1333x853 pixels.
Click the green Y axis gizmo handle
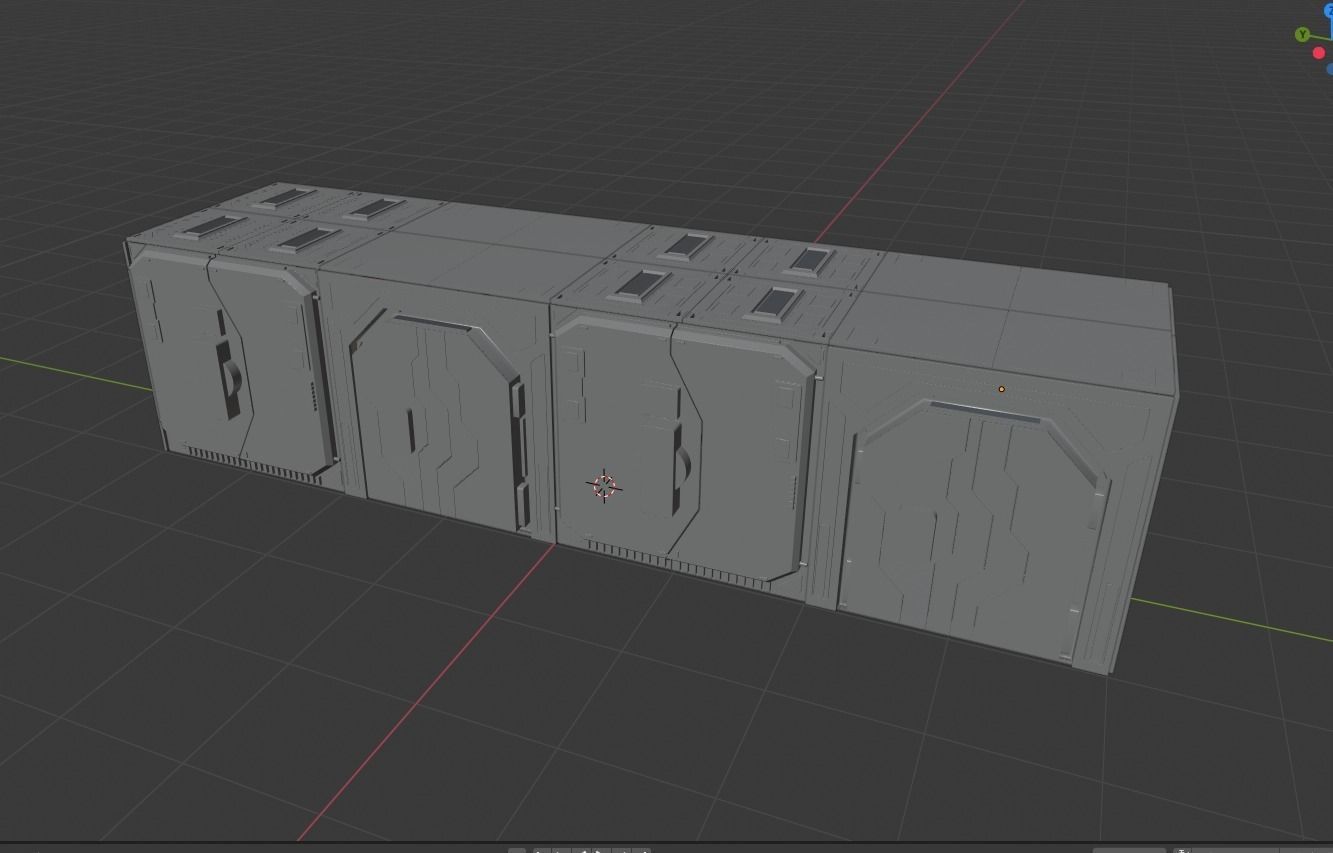pyautogui.click(x=1302, y=35)
